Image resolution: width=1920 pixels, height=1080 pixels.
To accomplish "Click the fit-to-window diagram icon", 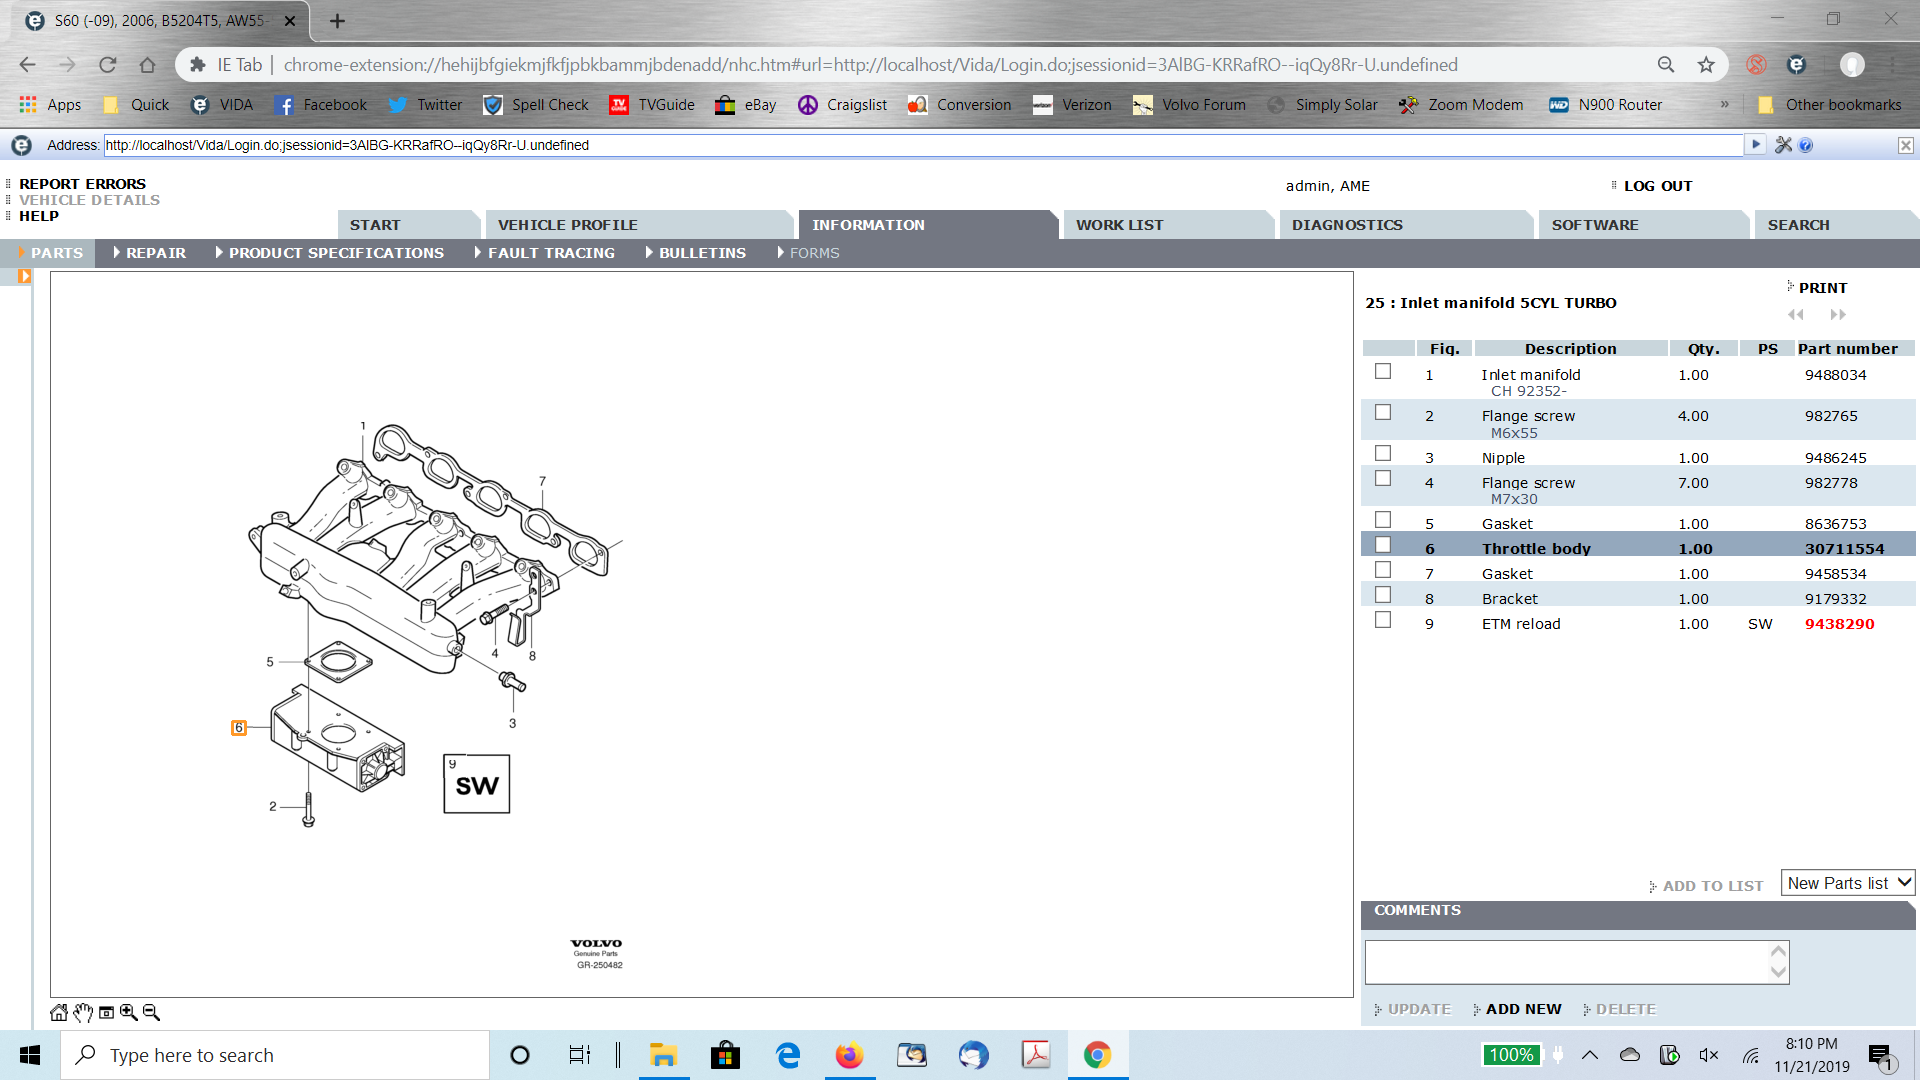I will click(106, 1012).
